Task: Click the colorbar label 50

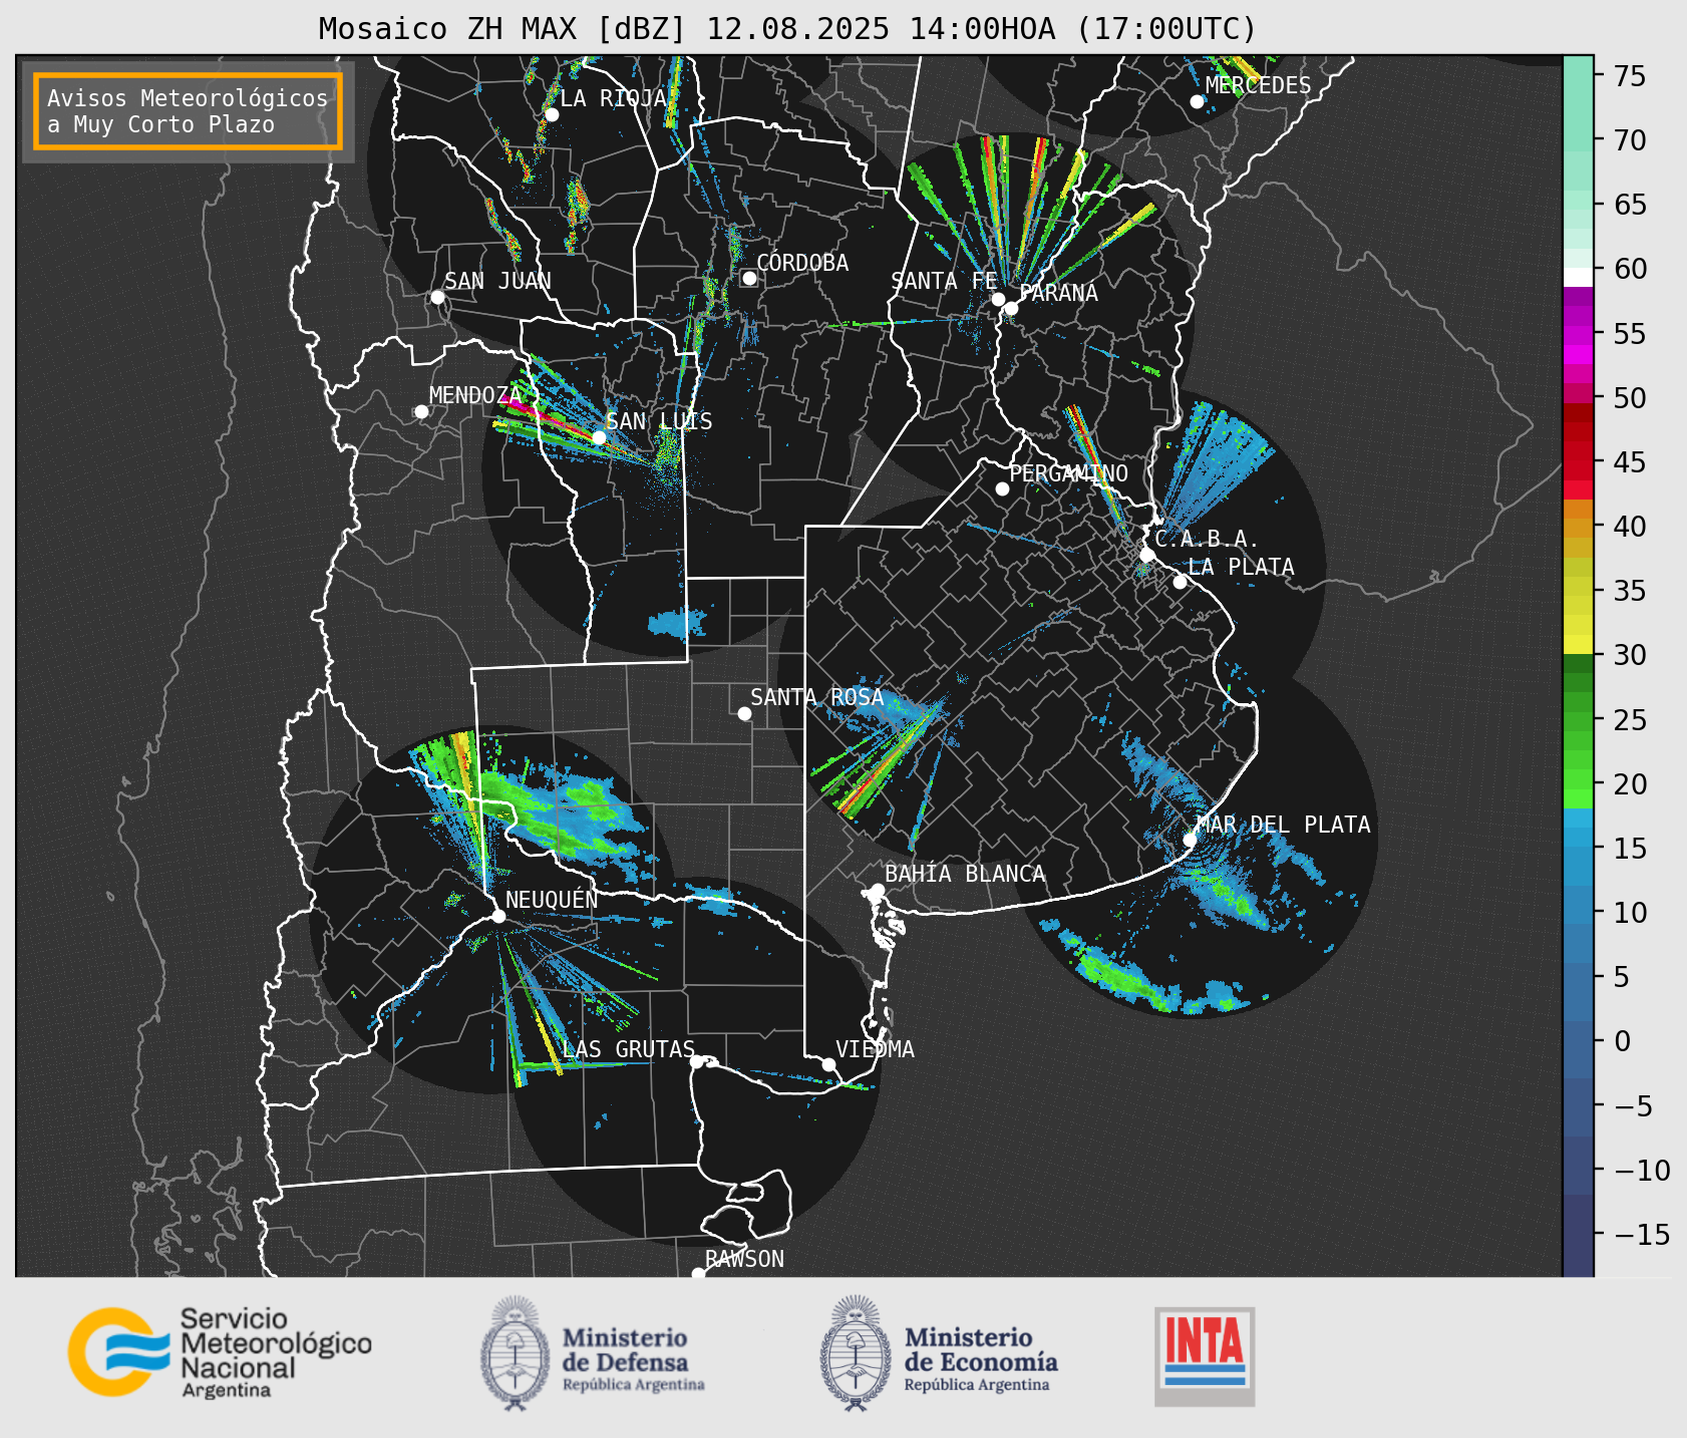Action: [1629, 398]
